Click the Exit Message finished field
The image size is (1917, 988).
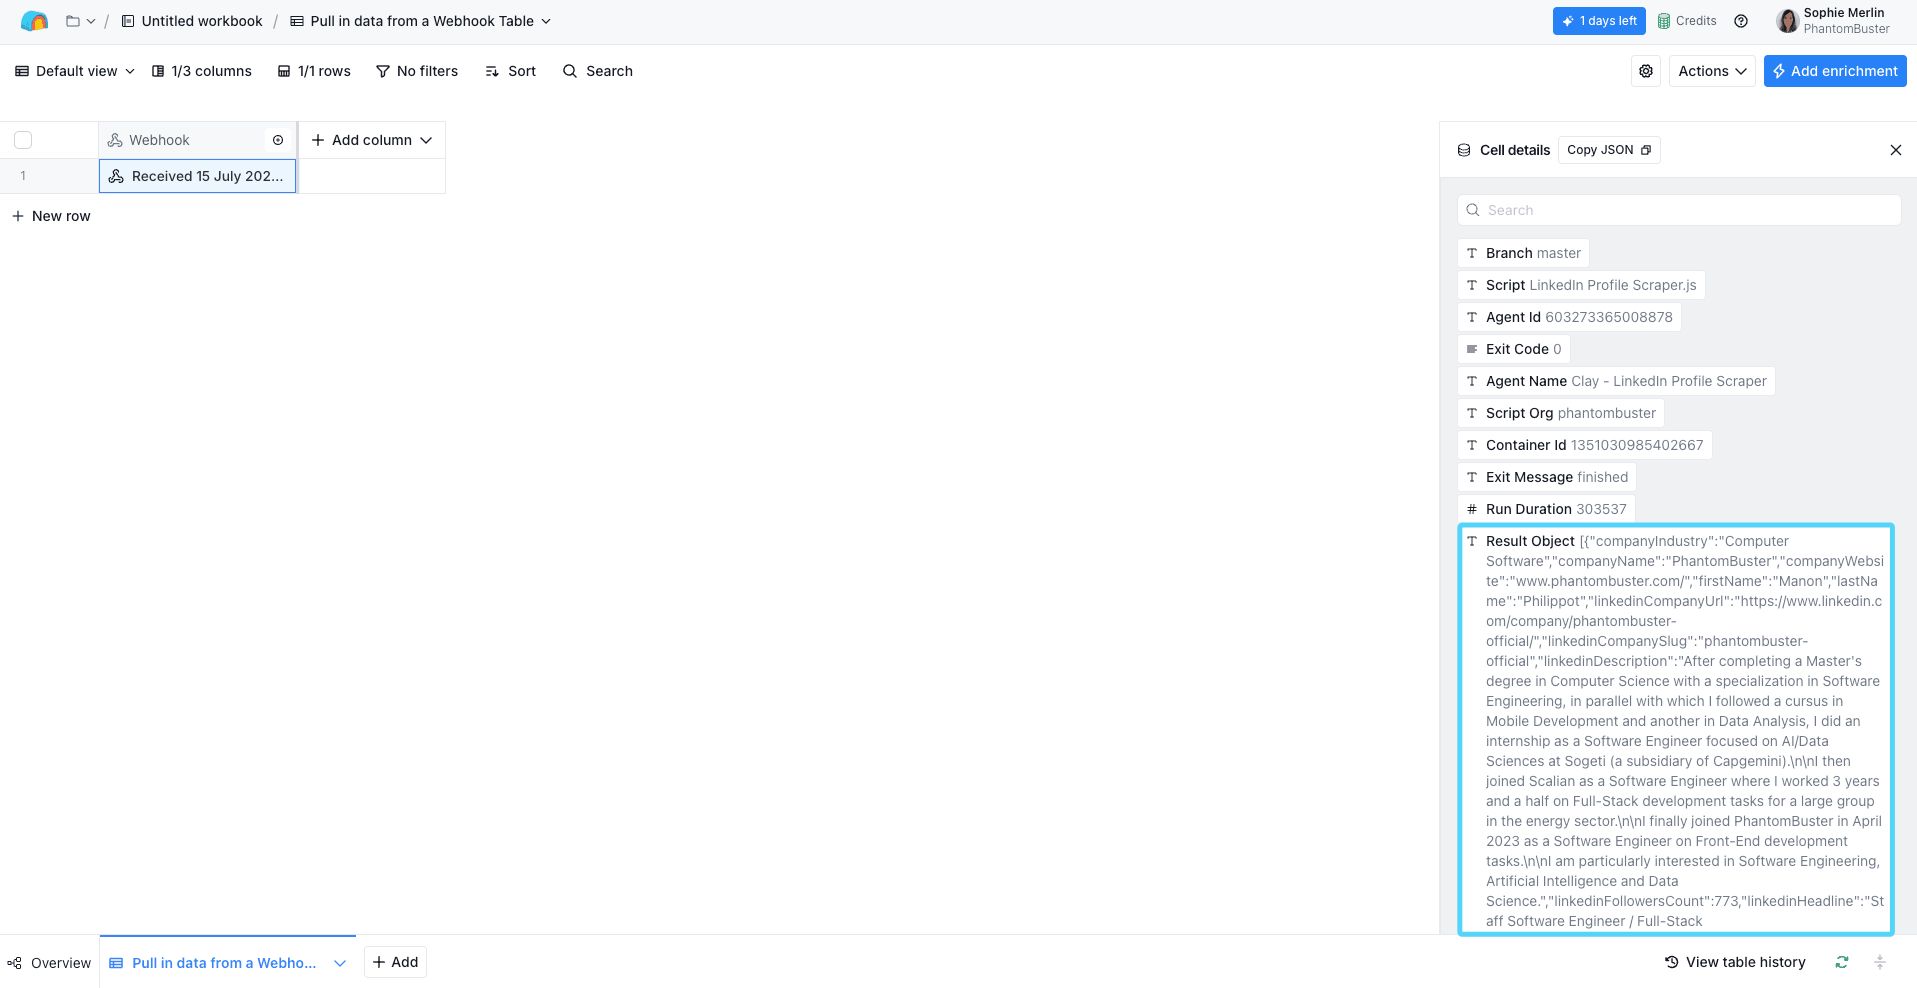tap(1547, 477)
